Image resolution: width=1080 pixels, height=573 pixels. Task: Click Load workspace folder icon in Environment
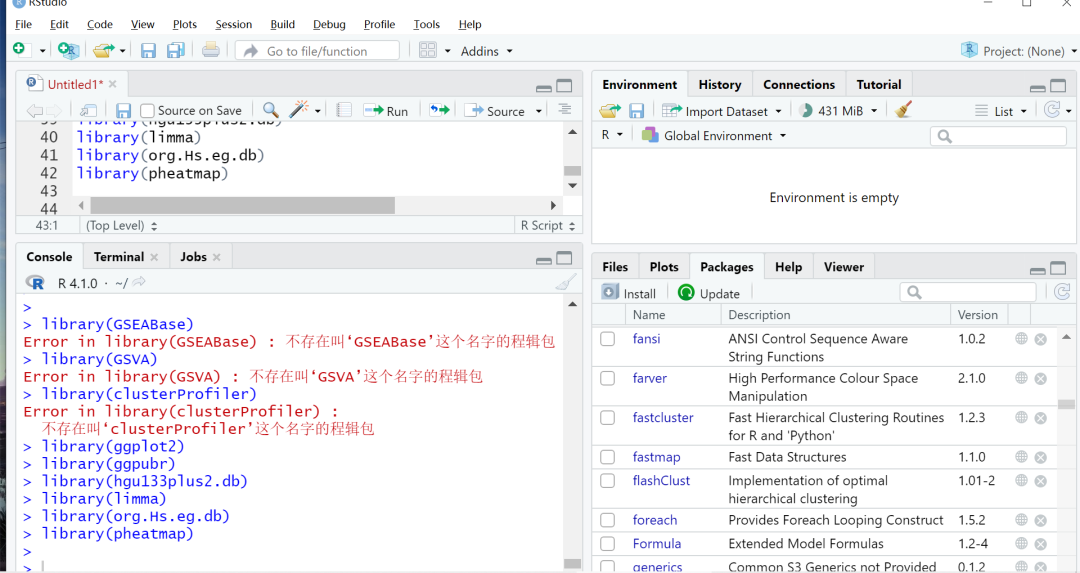610,110
